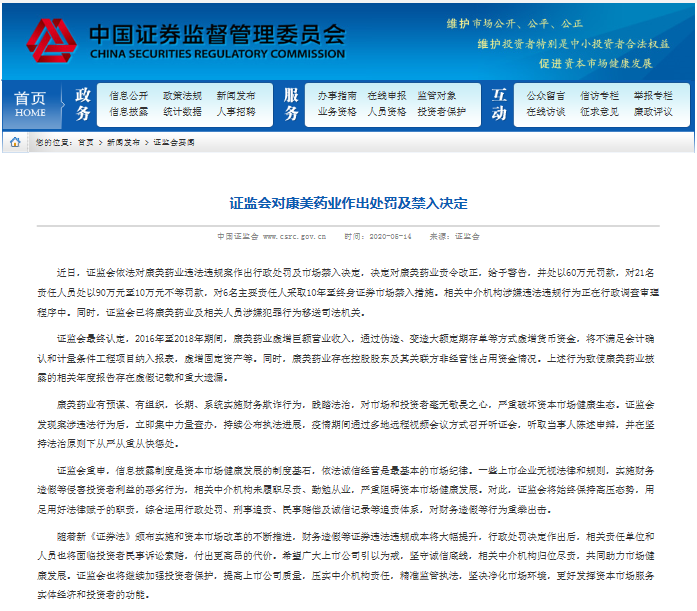Click the 互动 section heading
Viewport: 697px width, 611px height.
point(499,104)
